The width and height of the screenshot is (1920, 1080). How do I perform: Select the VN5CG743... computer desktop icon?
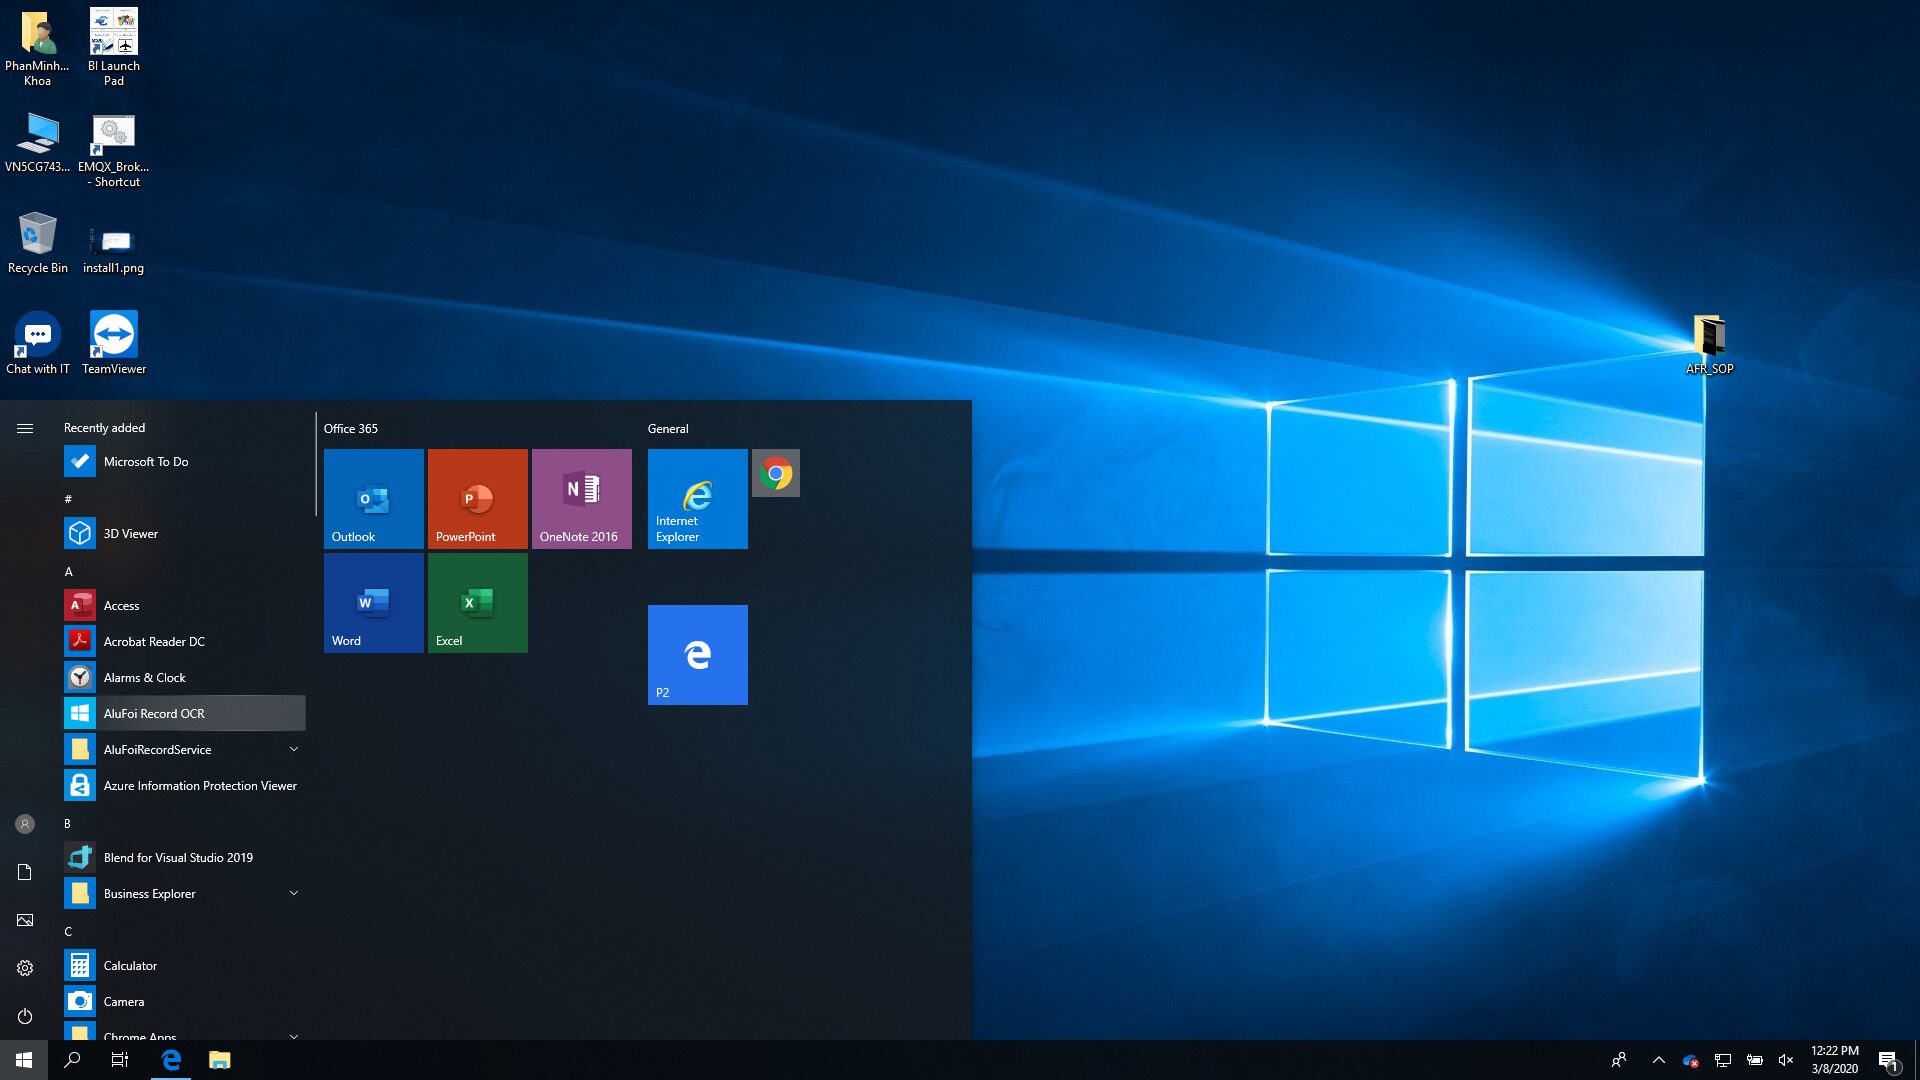38,143
